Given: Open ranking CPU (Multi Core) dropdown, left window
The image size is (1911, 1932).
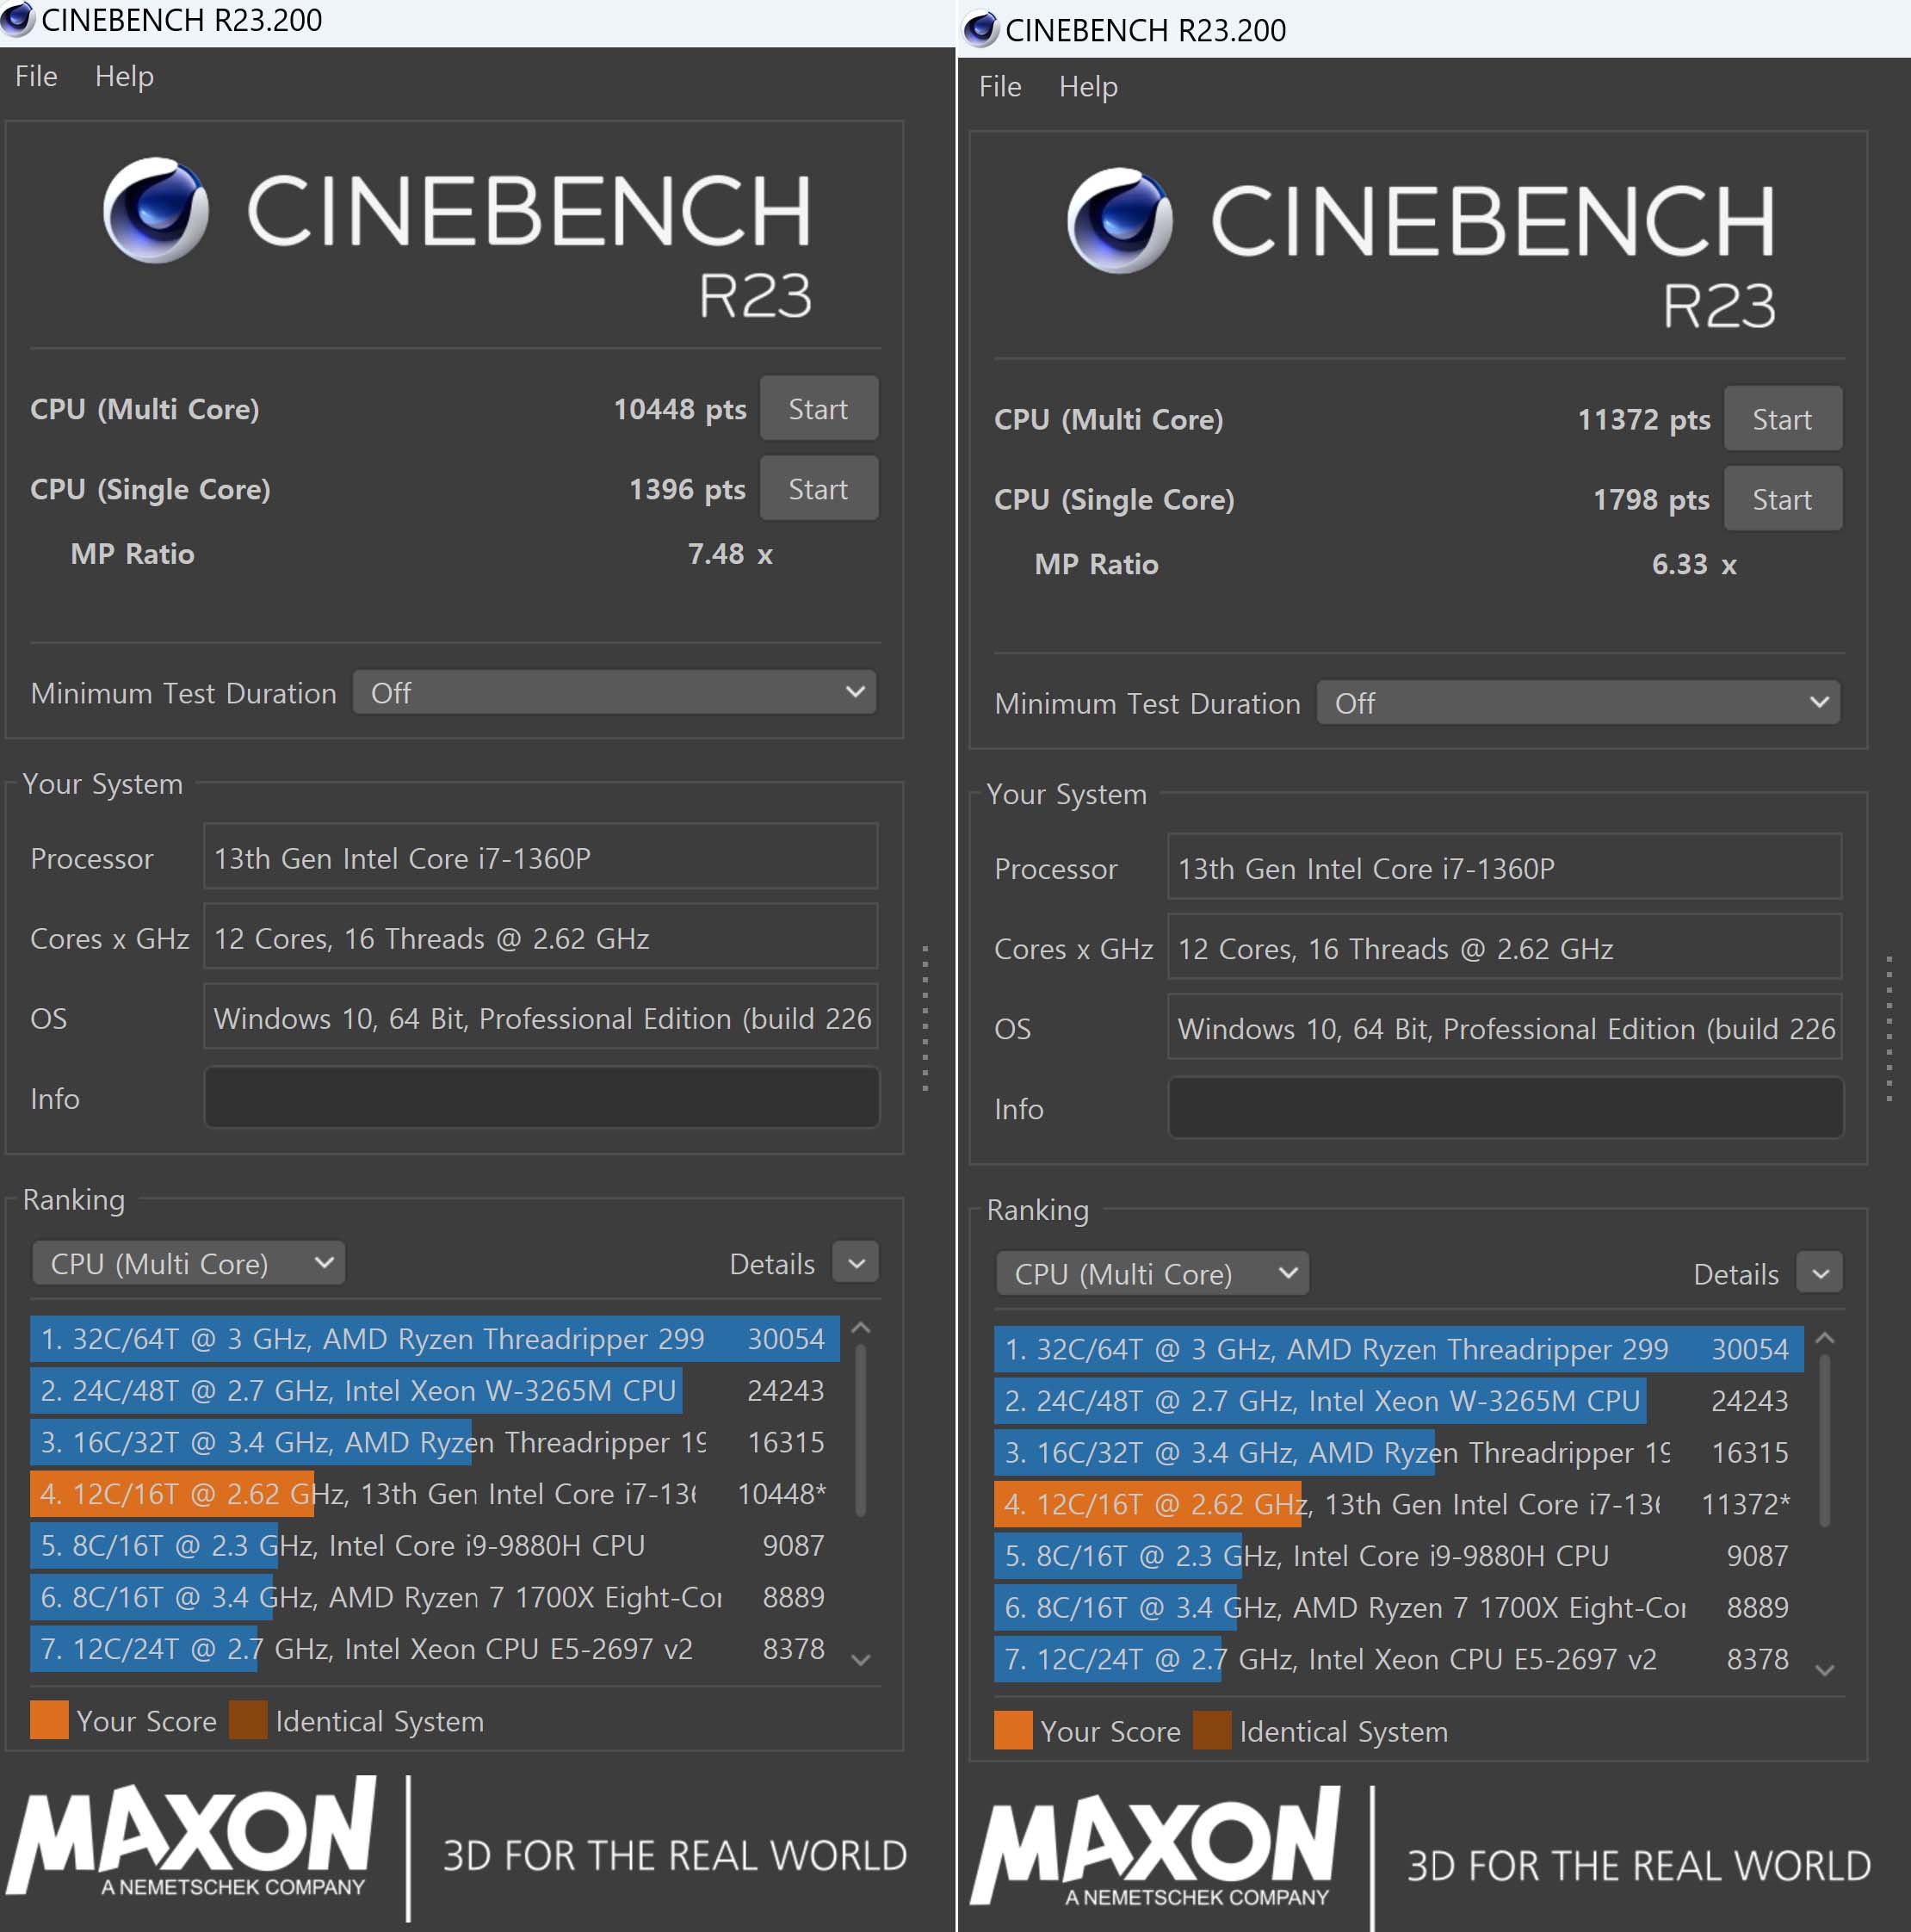Looking at the screenshot, I should click(188, 1263).
